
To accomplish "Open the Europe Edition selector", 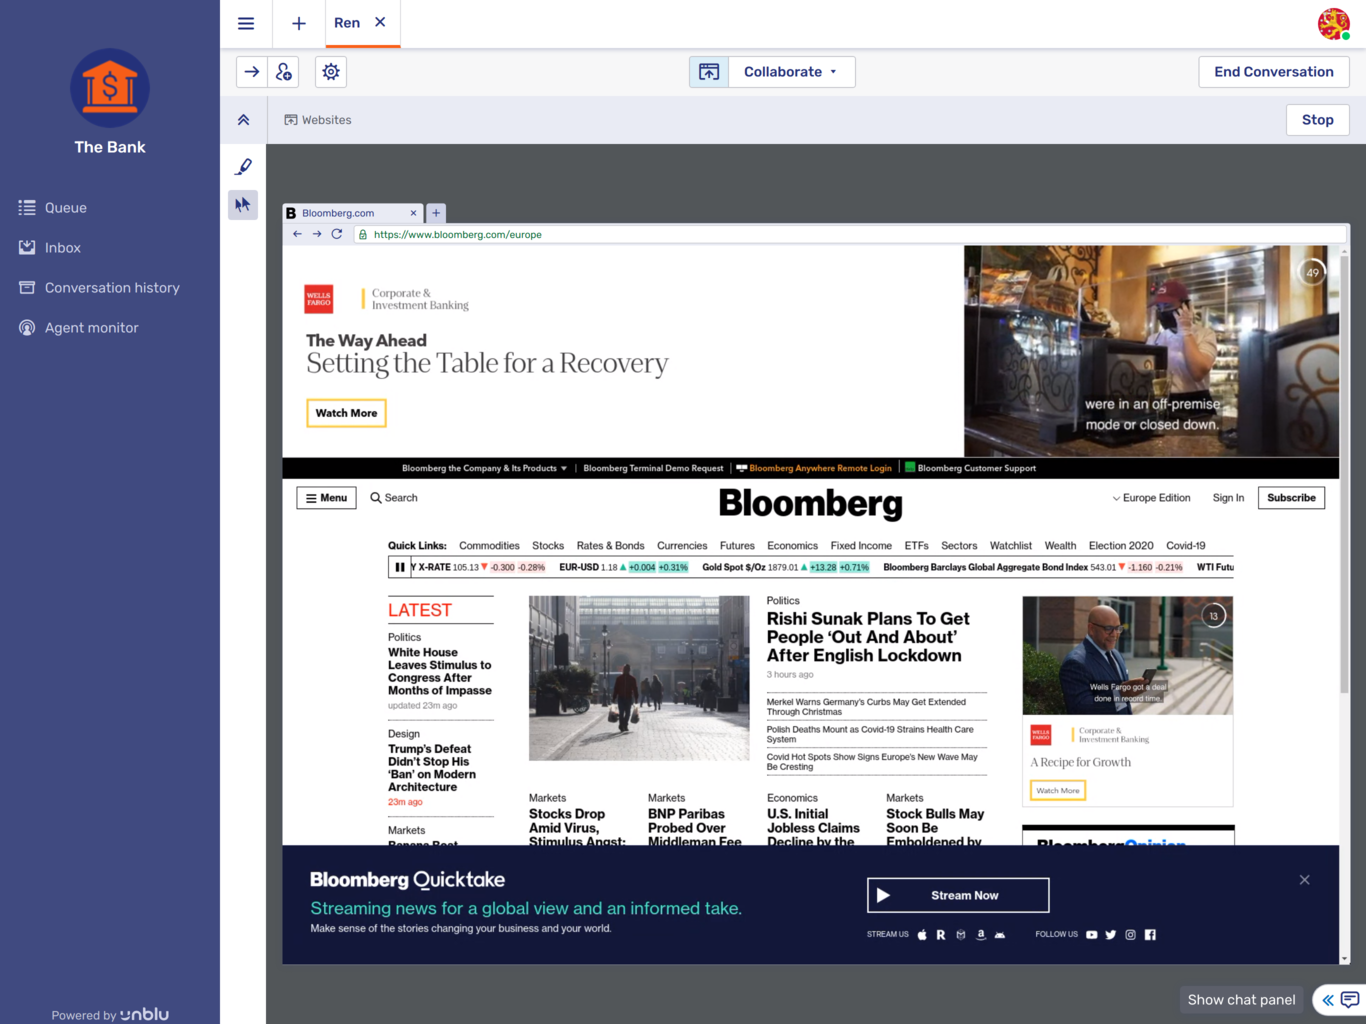I will point(1150,497).
